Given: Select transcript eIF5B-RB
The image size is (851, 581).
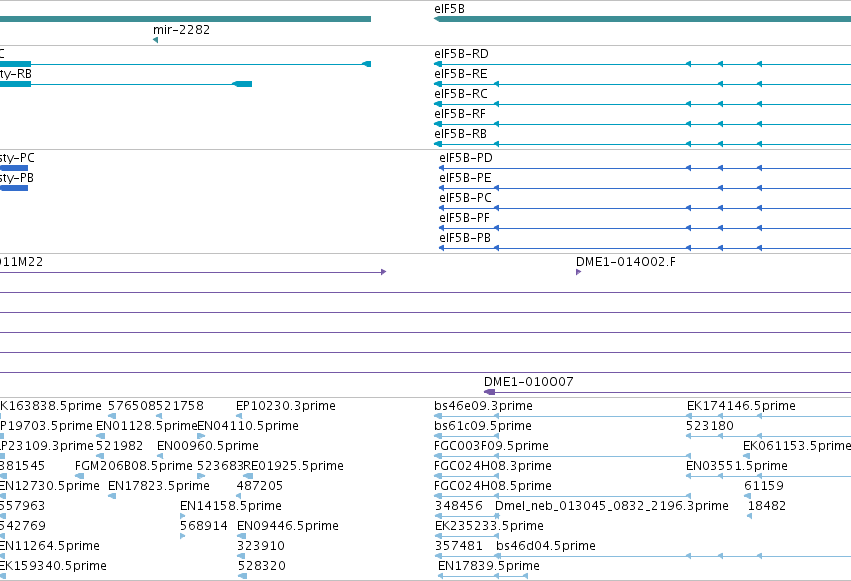Looking at the screenshot, I should (x=460, y=134).
